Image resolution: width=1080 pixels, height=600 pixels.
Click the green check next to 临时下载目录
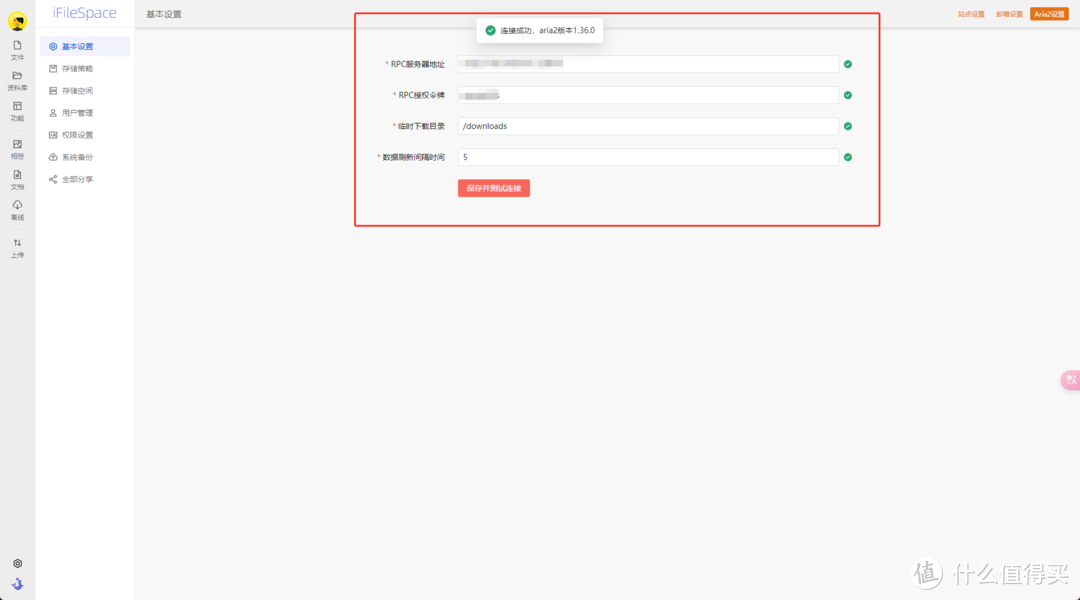pos(848,126)
